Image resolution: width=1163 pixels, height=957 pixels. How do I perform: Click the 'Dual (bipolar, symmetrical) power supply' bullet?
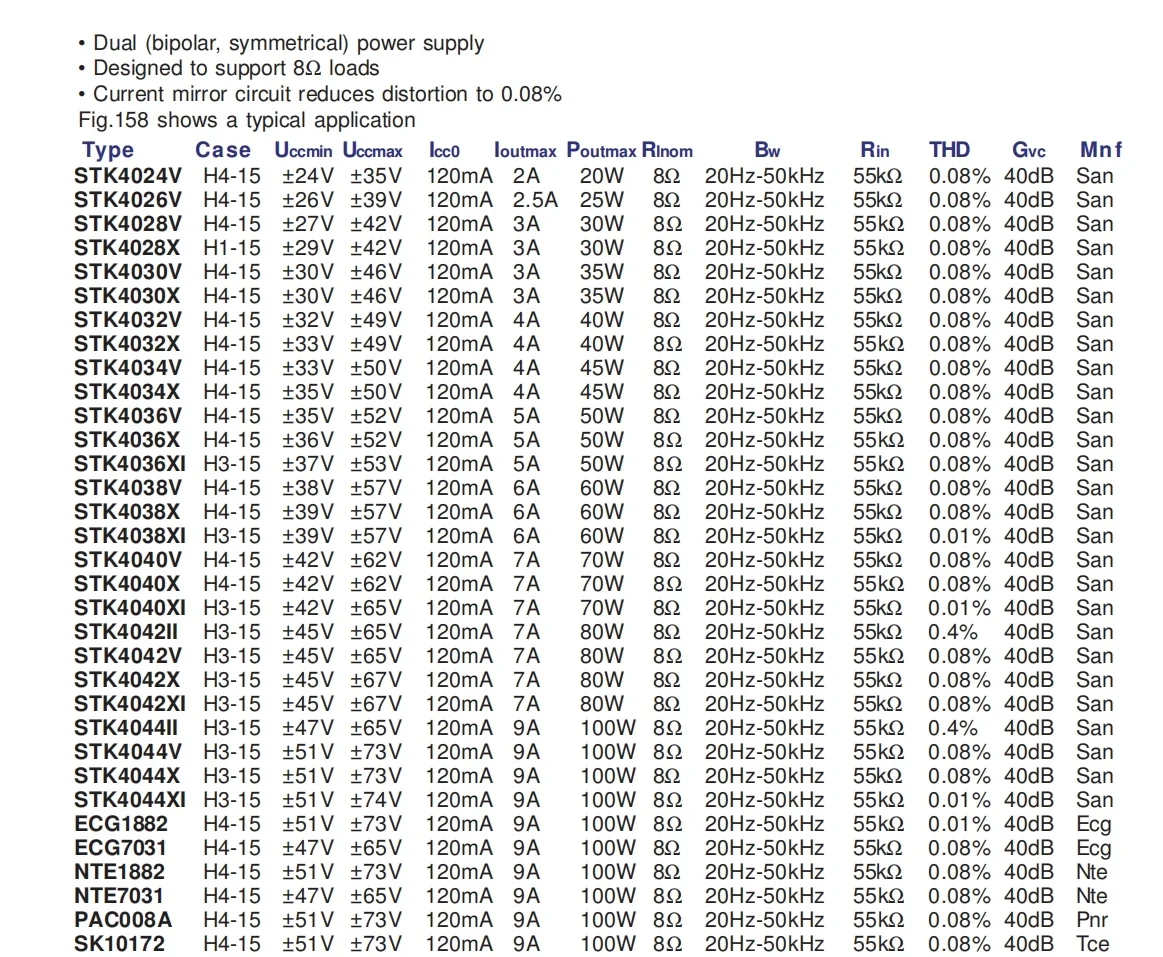(281, 43)
